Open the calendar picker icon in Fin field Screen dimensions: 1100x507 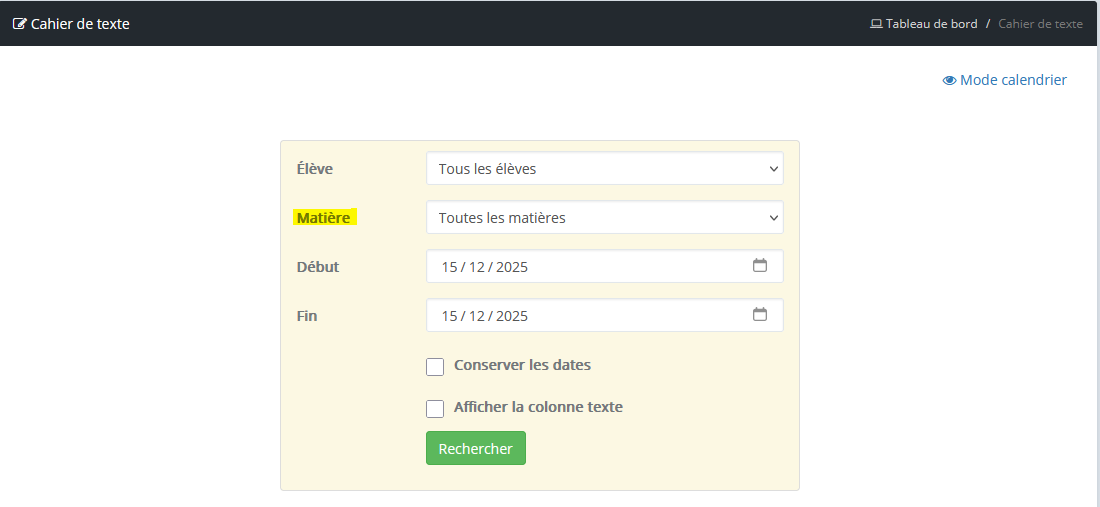(760, 315)
